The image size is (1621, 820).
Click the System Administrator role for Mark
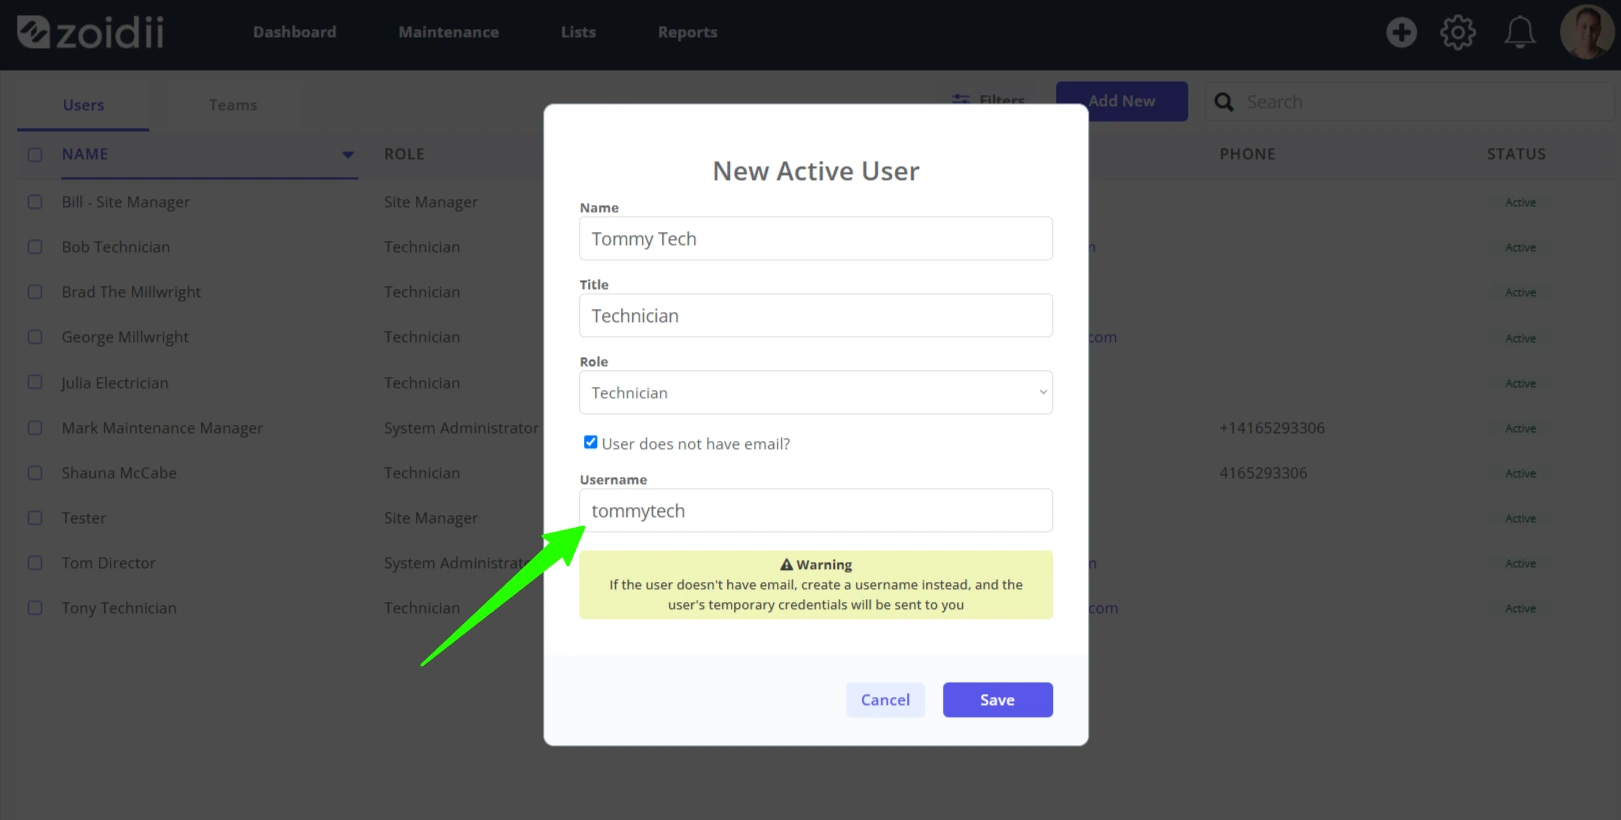click(461, 428)
